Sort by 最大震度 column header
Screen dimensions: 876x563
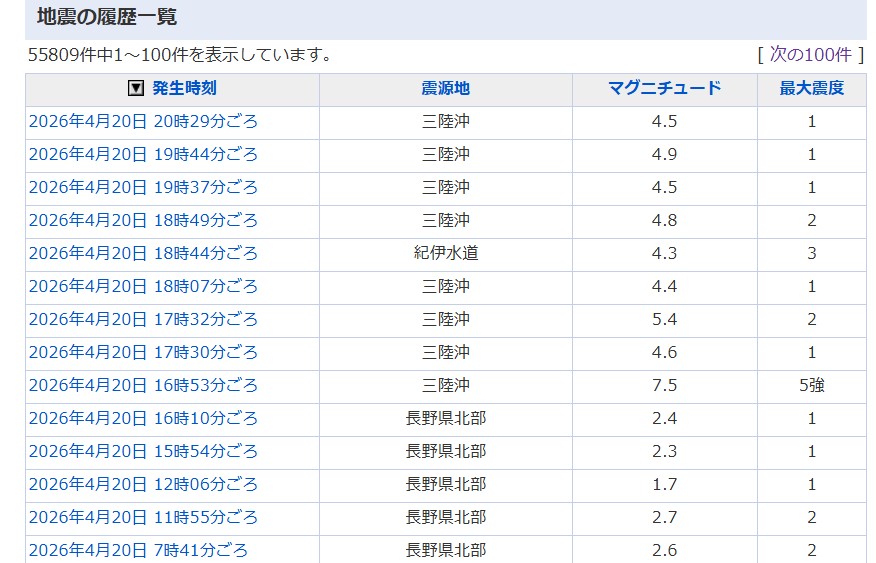coord(811,88)
